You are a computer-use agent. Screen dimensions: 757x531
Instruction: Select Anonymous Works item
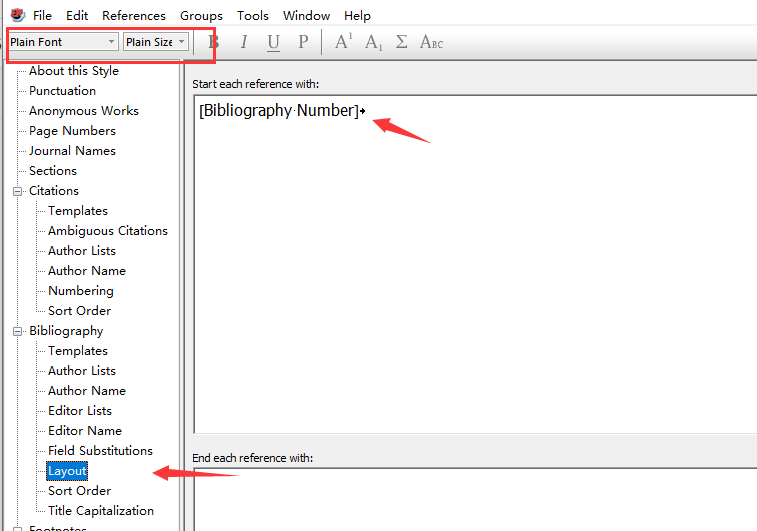[x=84, y=111]
